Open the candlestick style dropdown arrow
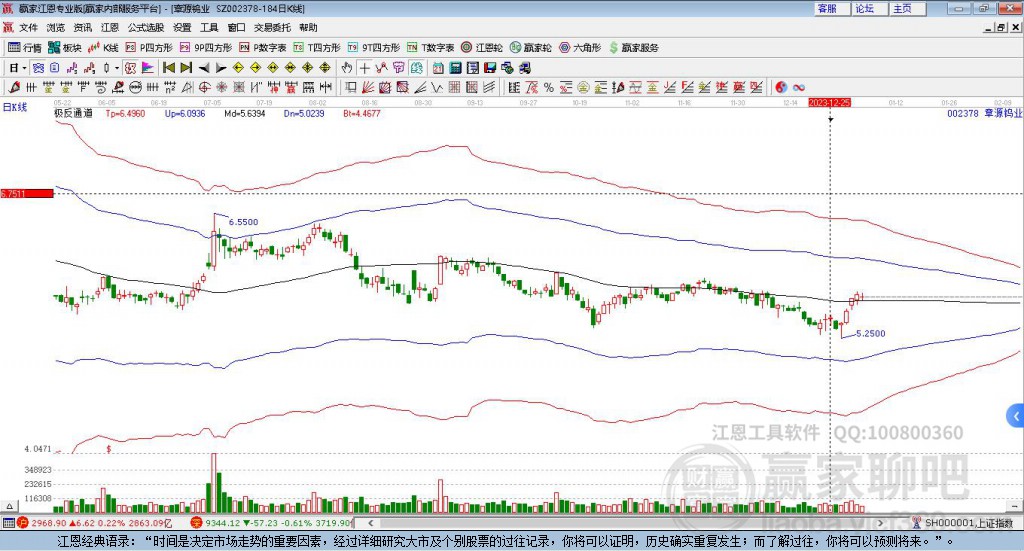Screen dimensions: 1024x551 (x=116, y=68)
